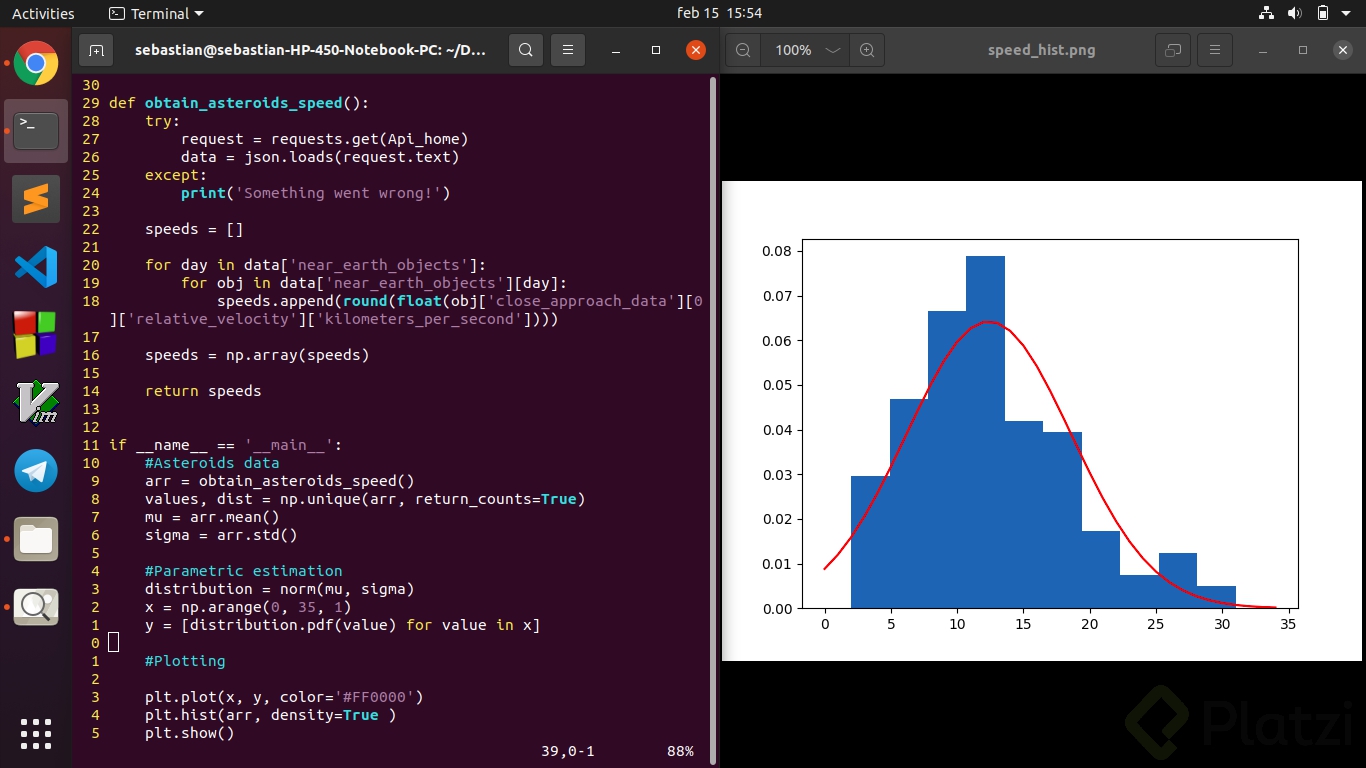This screenshot has width=1366, height=768.
Task: Launch Sublime Text from the dock
Action: point(36,199)
